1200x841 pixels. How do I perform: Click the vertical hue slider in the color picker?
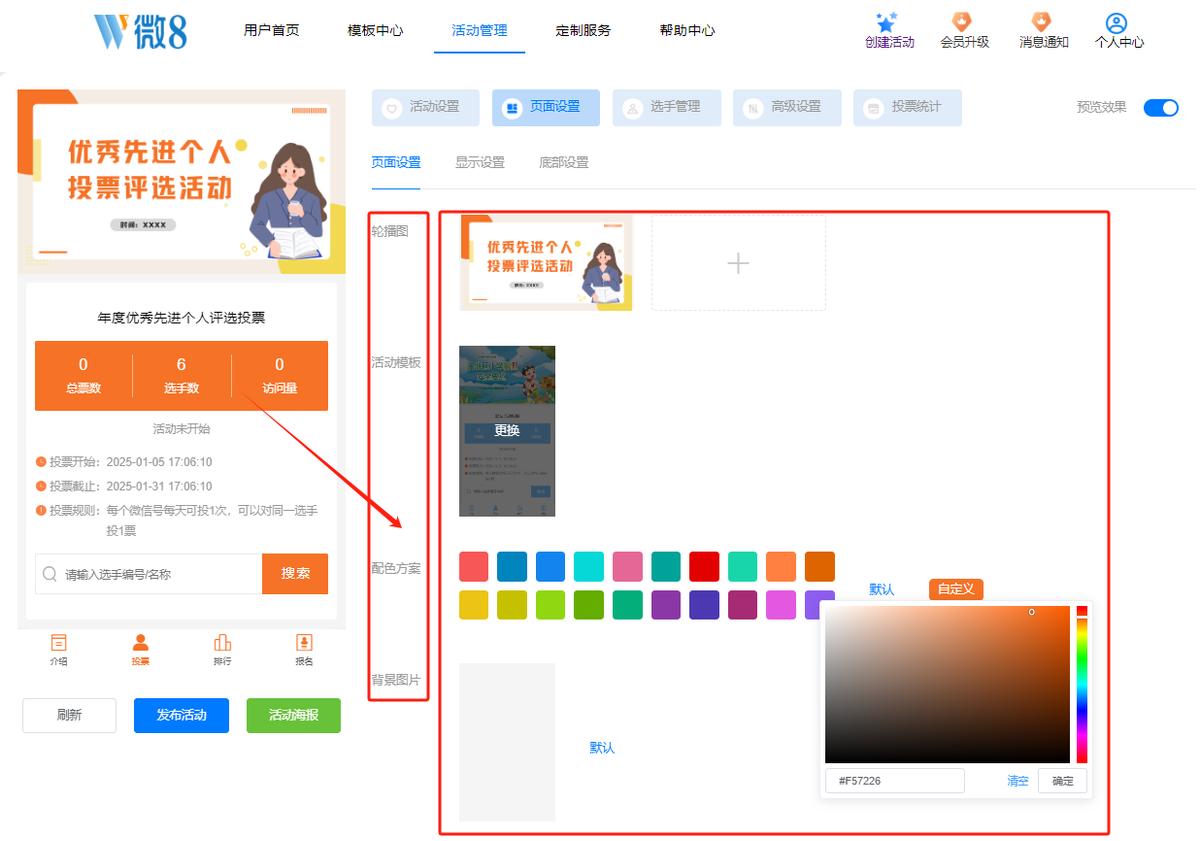[1082, 684]
